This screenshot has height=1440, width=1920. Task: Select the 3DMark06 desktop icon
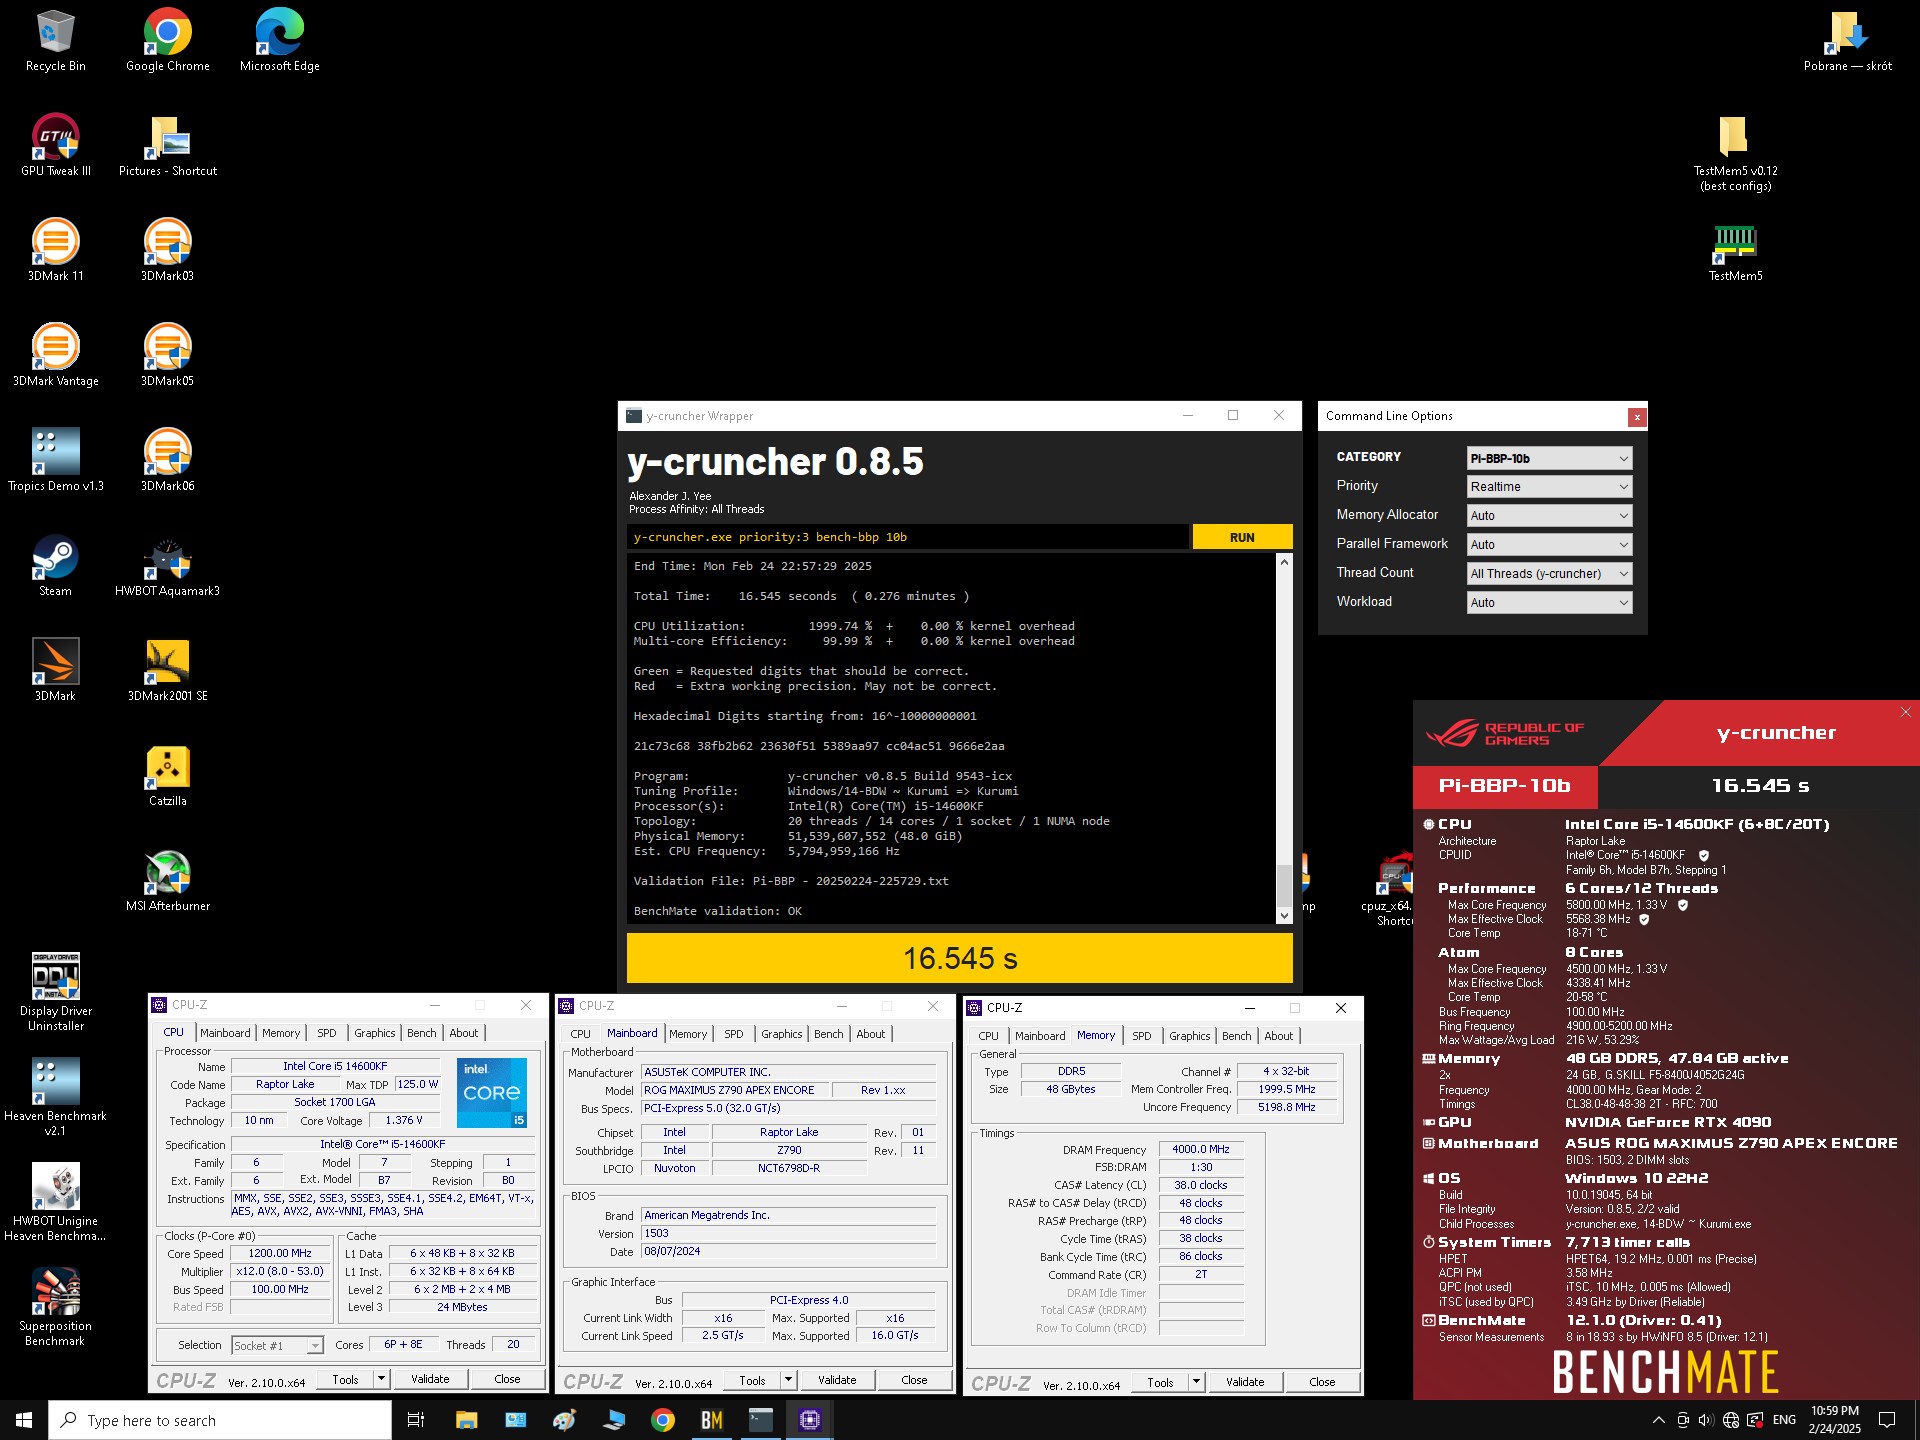point(167,462)
